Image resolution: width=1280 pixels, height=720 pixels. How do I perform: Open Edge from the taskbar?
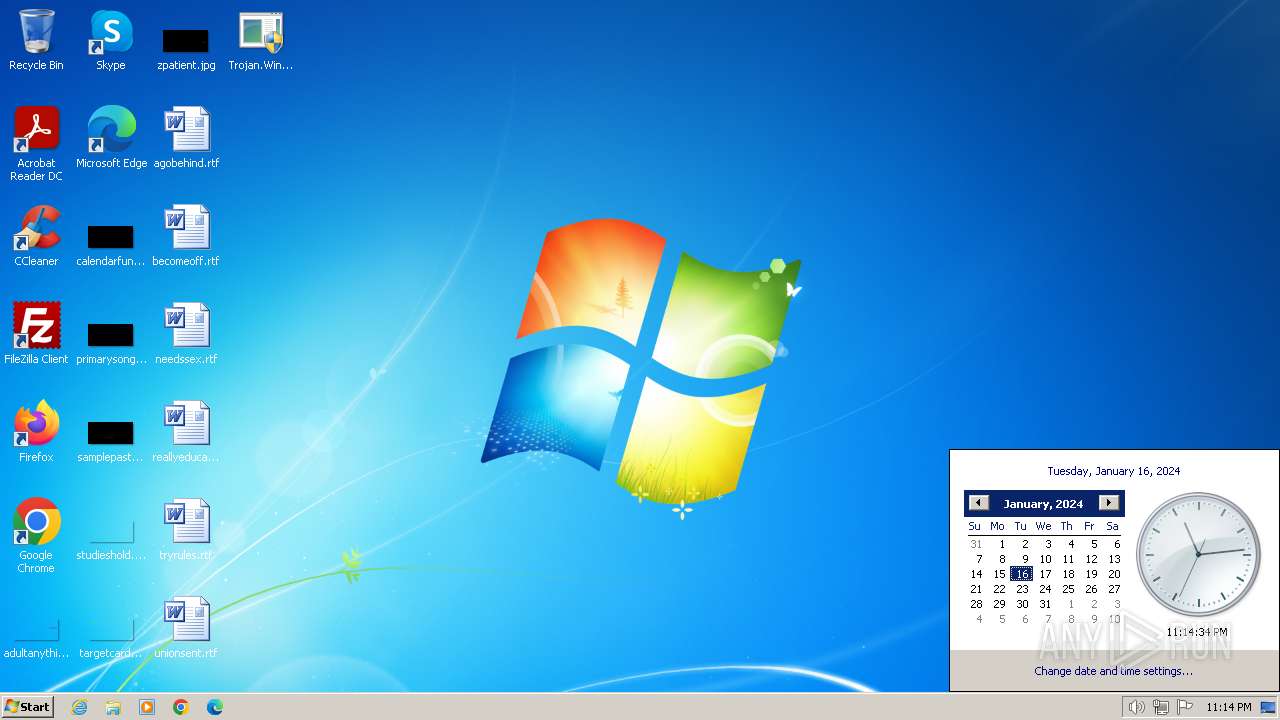point(215,707)
